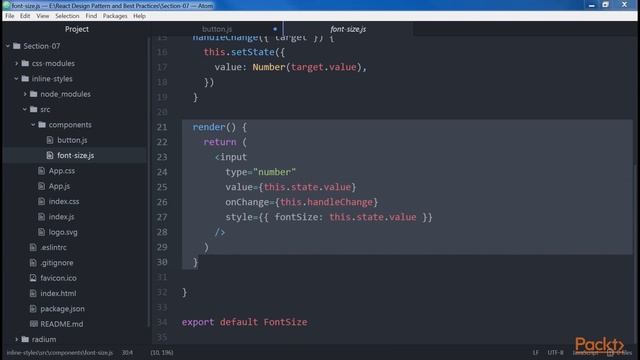
Task: Click the .gitignore file icon
Action: pos(33,262)
